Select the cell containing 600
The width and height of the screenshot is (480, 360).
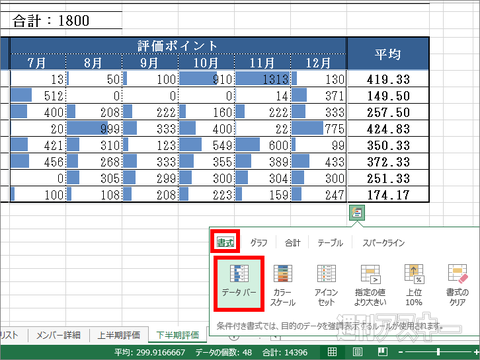263,145
